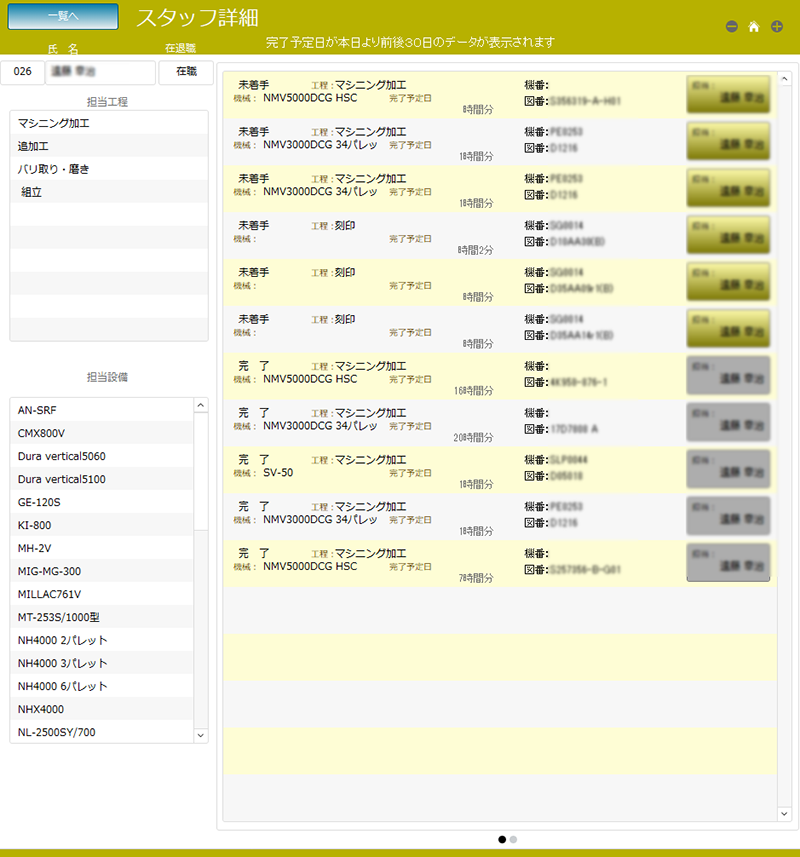Image resolution: width=800 pixels, height=857 pixels.
Task: Click the staff number field 026
Action: [23, 72]
